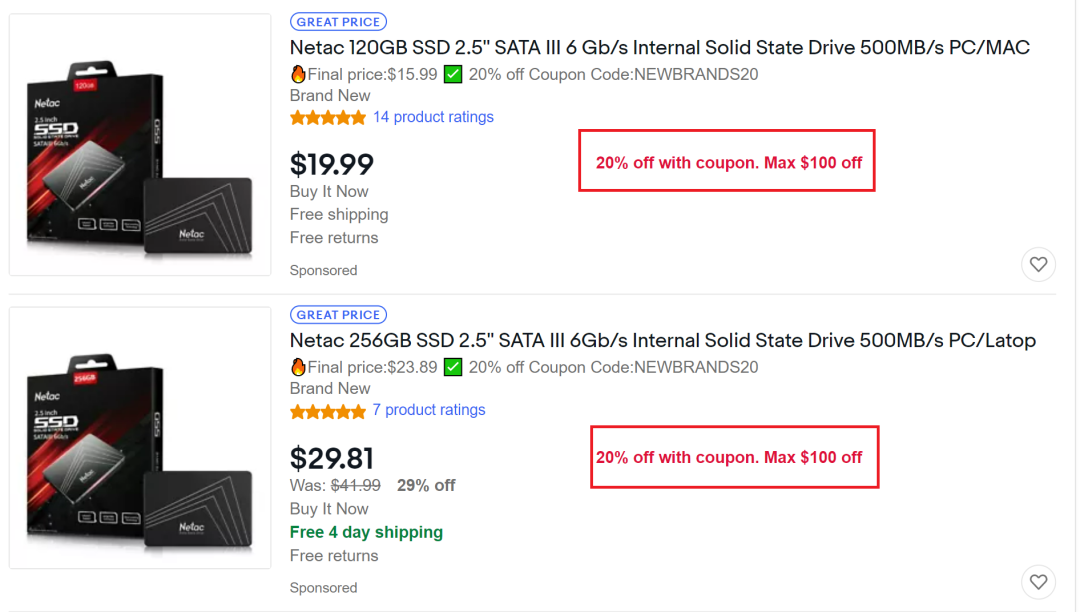Add Netac 256GB SSD to watchlist
1080x612 pixels.
click(x=1038, y=581)
